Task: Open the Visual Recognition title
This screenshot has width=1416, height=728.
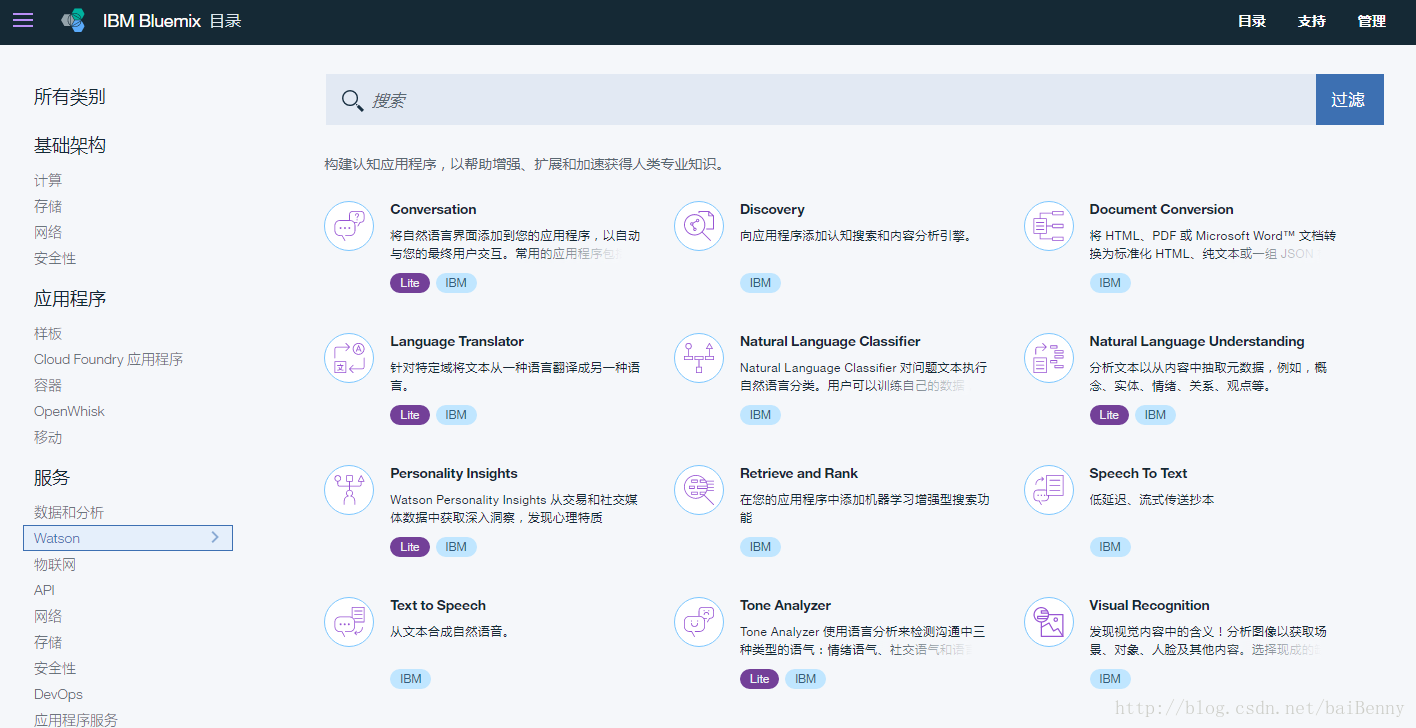Action: pyautogui.click(x=1149, y=605)
